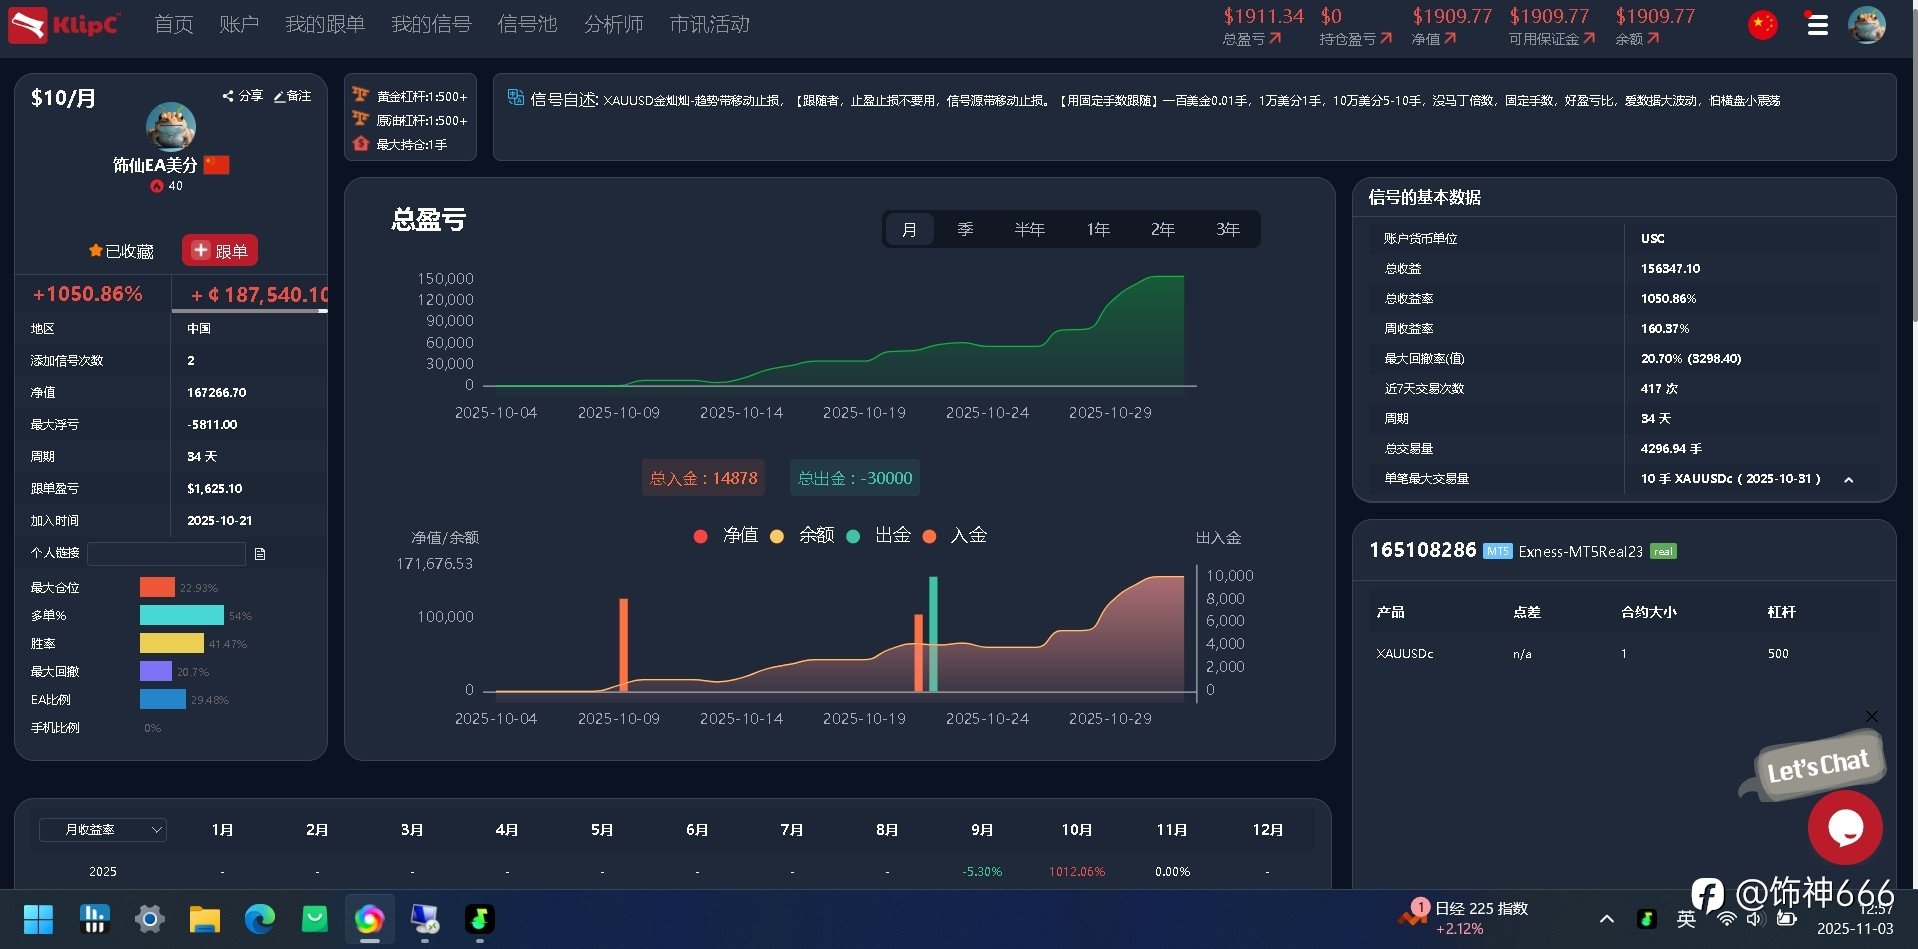Screen dimensions: 1918x949
Task: Open 我的跟单 menu
Action: (x=325, y=24)
